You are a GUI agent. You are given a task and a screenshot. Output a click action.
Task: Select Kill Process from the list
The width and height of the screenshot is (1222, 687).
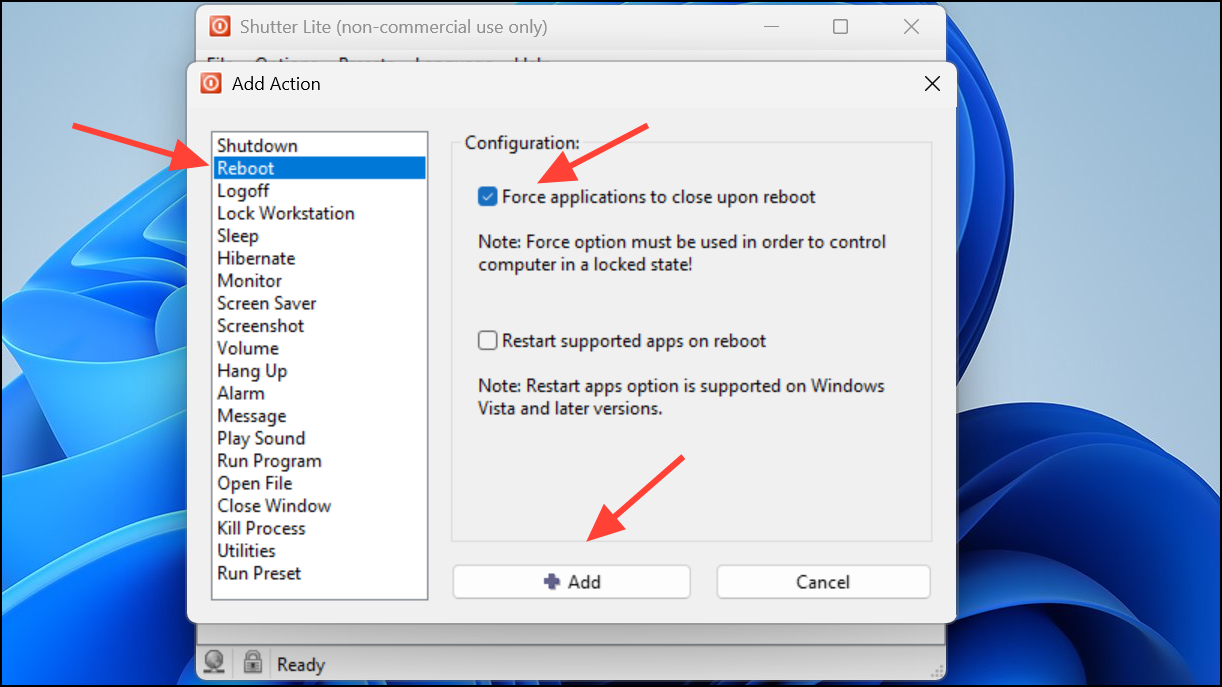[x=320, y=528]
